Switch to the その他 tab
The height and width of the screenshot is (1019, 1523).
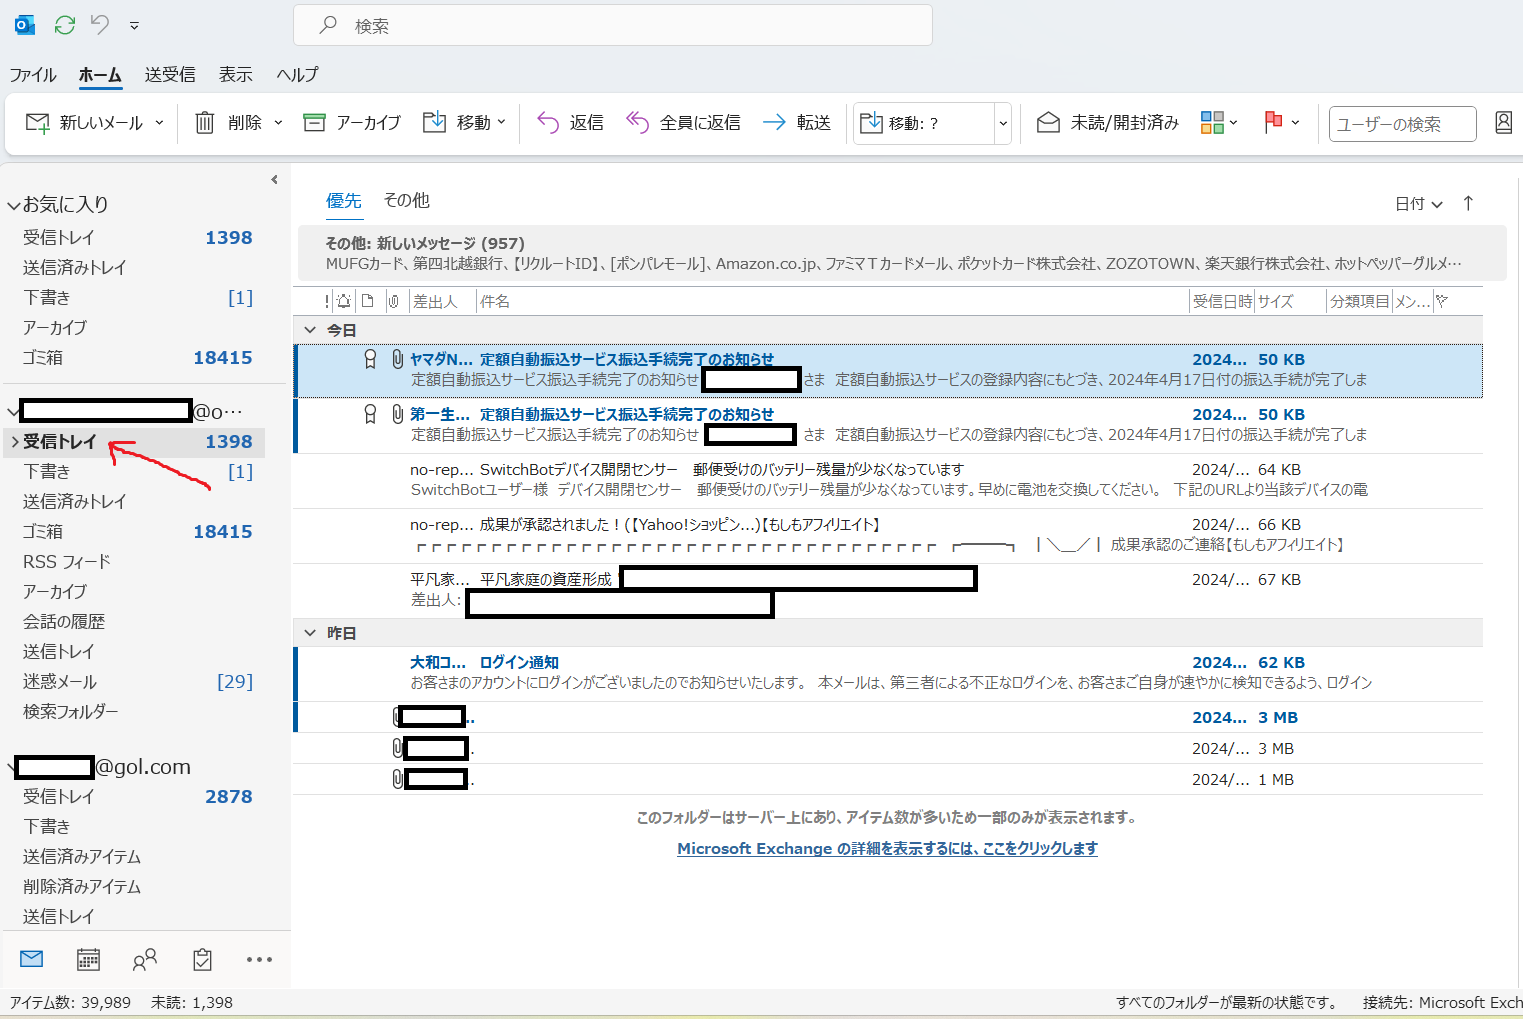[x=406, y=200]
